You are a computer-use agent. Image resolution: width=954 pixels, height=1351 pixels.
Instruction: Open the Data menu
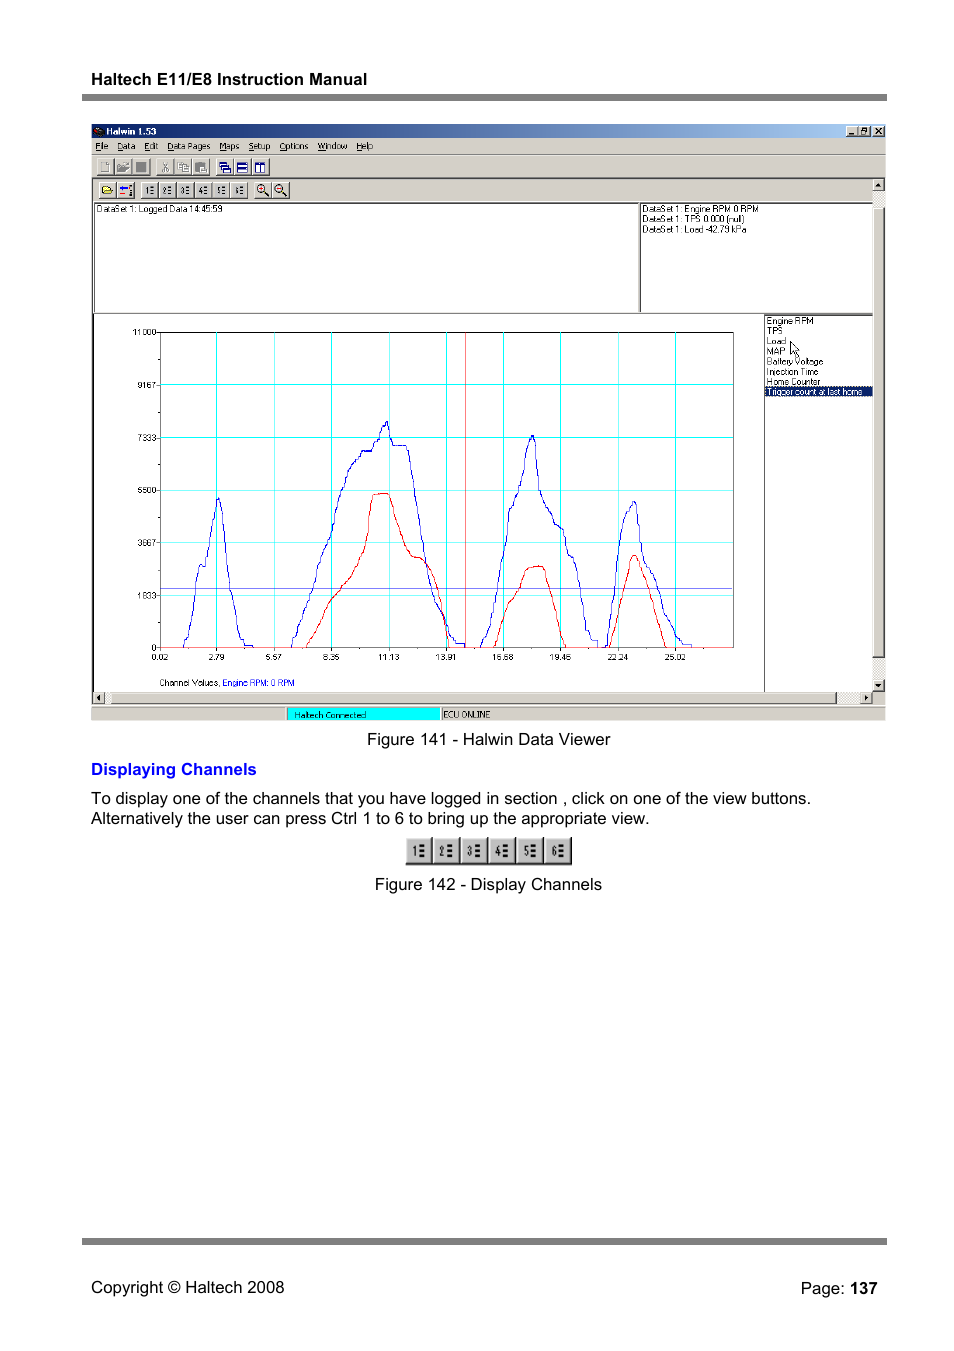tap(126, 146)
